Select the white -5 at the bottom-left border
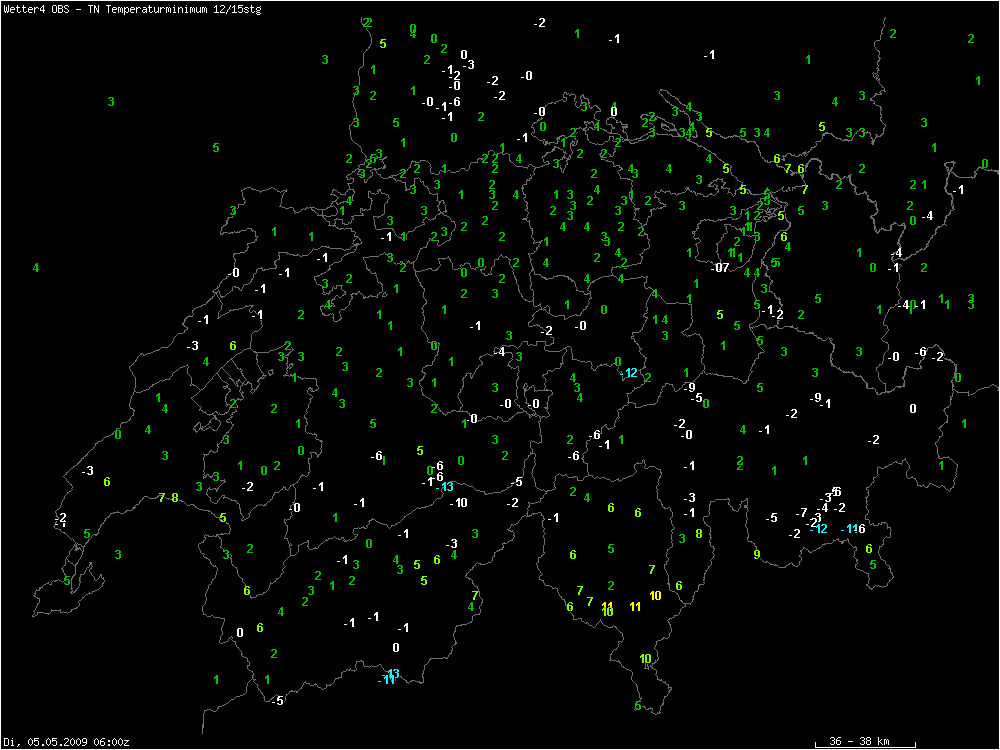This screenshot has width=1000, height=750. [277, 700]
